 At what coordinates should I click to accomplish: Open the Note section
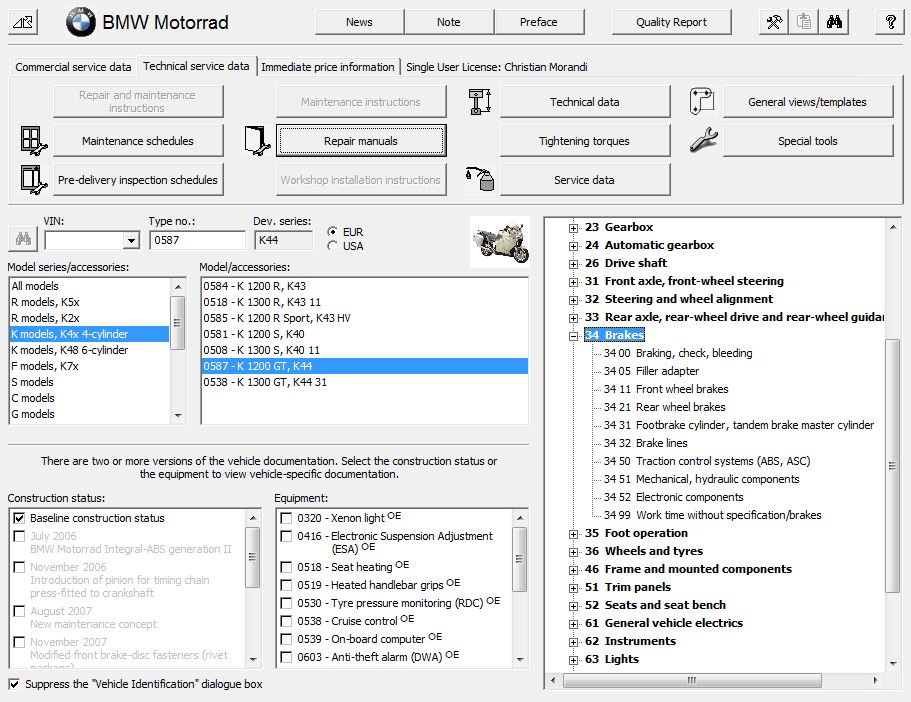tap(449, 22)
